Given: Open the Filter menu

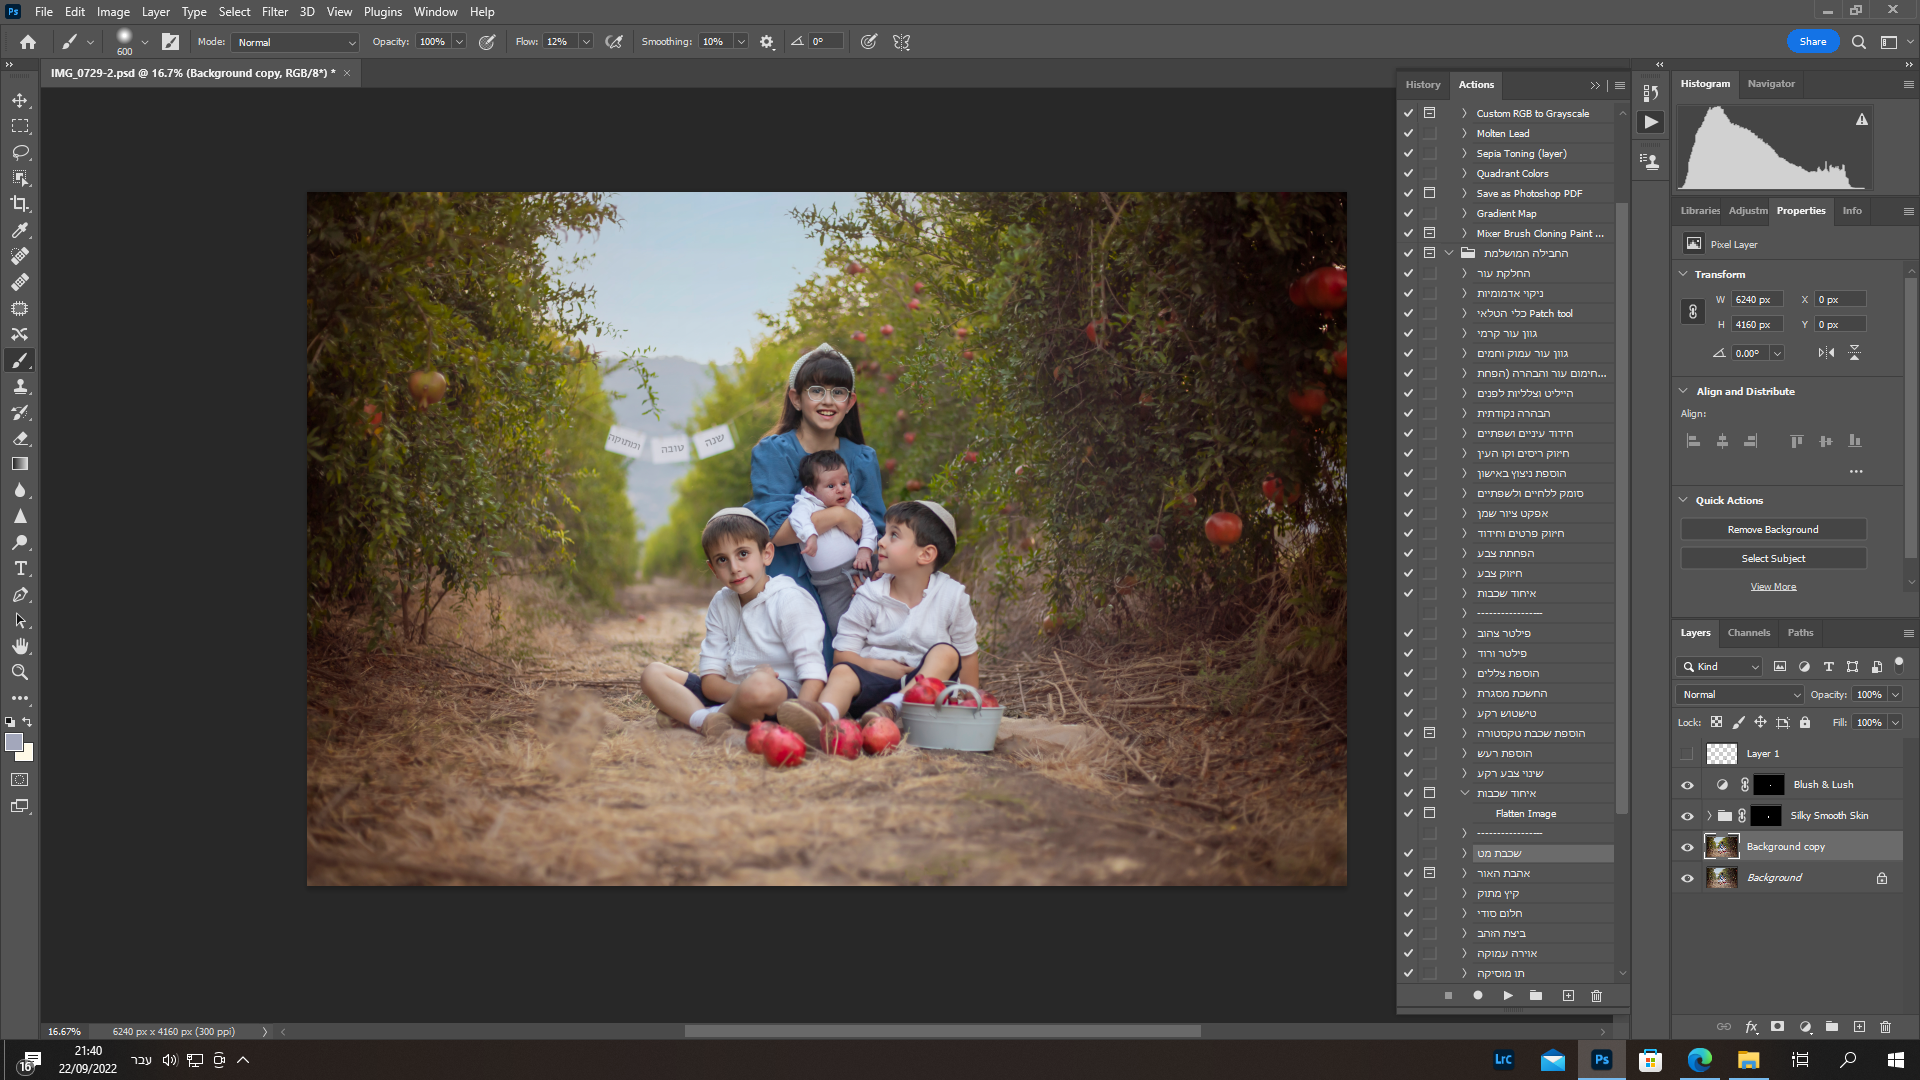Looking at the screenshot, I should 274,12.
